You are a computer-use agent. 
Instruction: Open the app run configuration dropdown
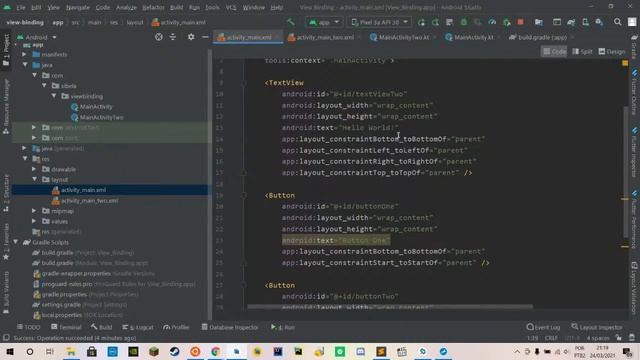324,22
